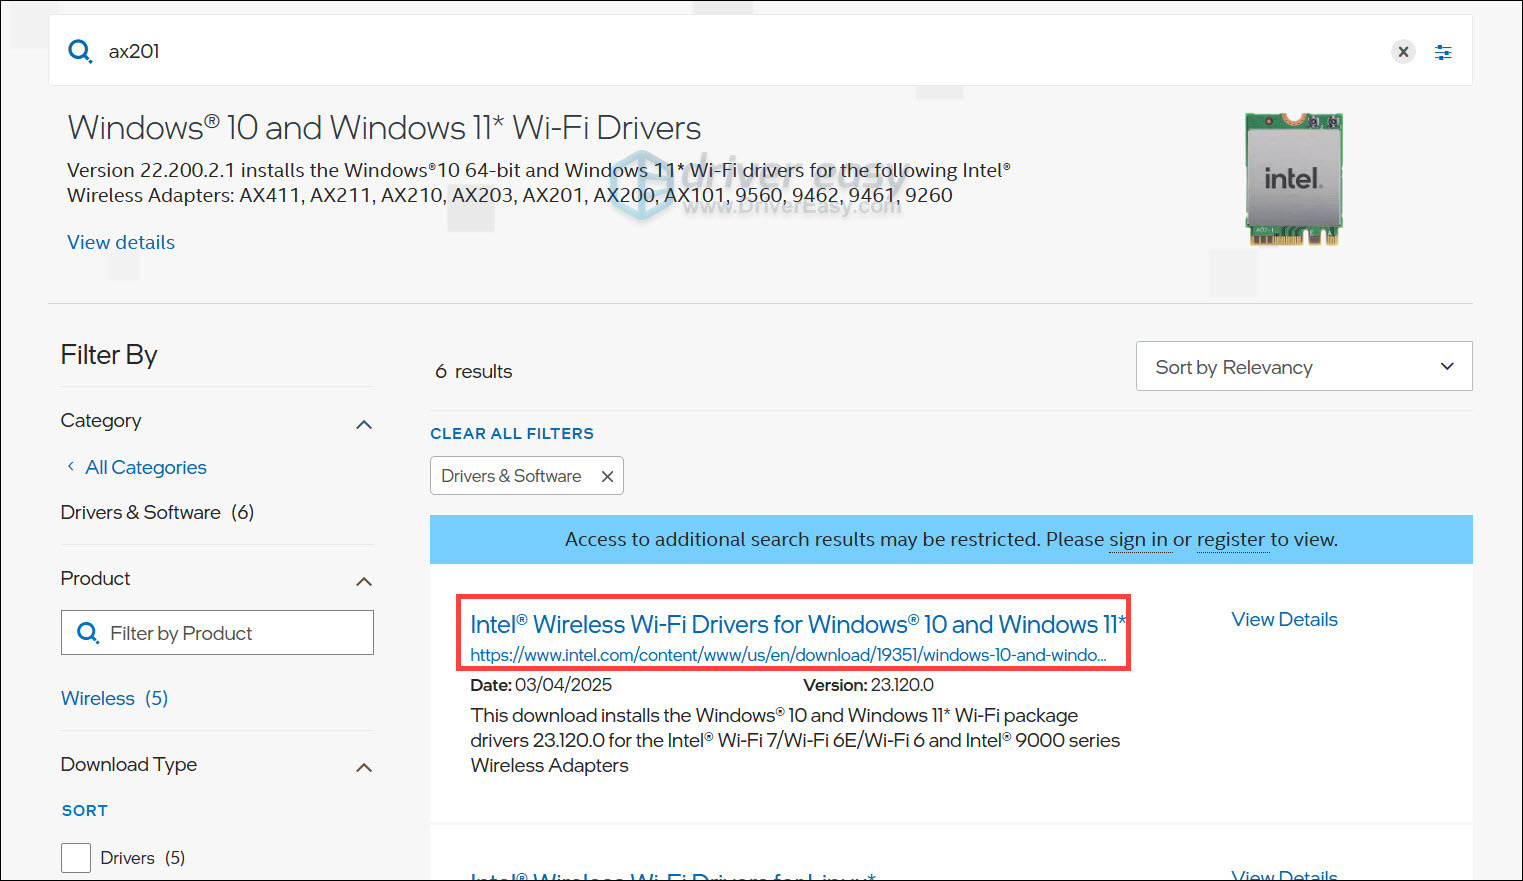This screenshot has width=1523, height=881.
Task: Collapse the Download Type section
Action: [x=364, y=767]
